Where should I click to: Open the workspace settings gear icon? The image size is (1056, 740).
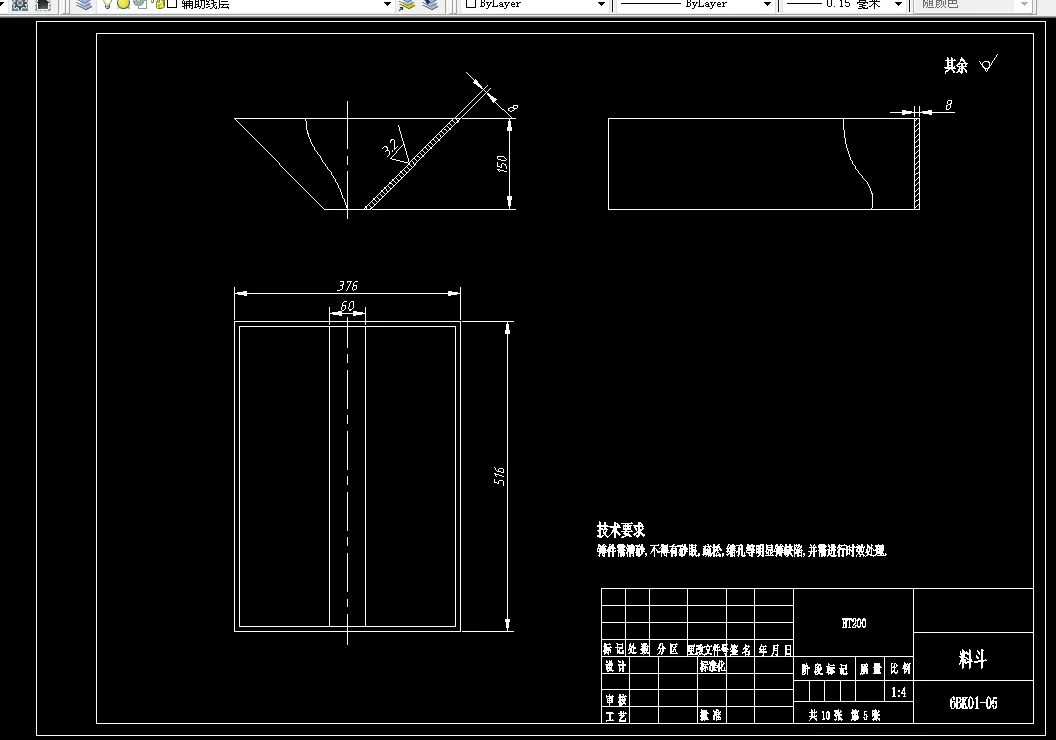click(x=20, y=4)
